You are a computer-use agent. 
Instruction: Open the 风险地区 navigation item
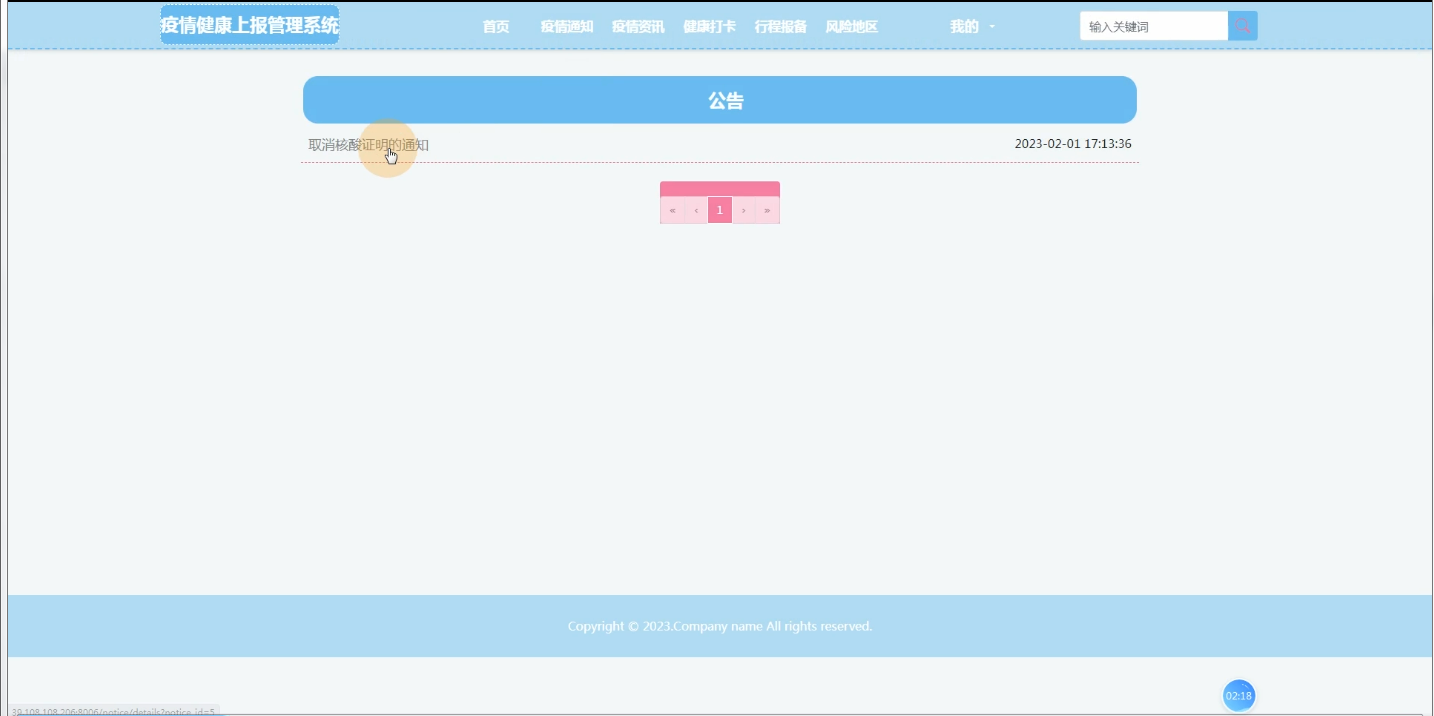(x=852, y=27)
